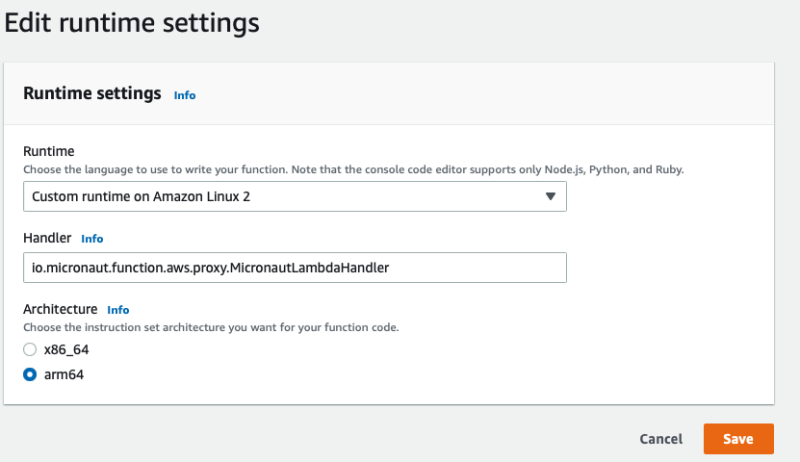Select the Edit runtime settings page title

(x=132, y=23)
